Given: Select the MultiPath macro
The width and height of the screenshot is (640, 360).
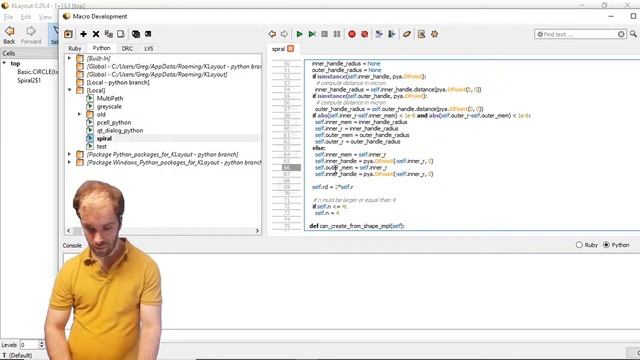Looking at the screenshot, I should 110,98.
